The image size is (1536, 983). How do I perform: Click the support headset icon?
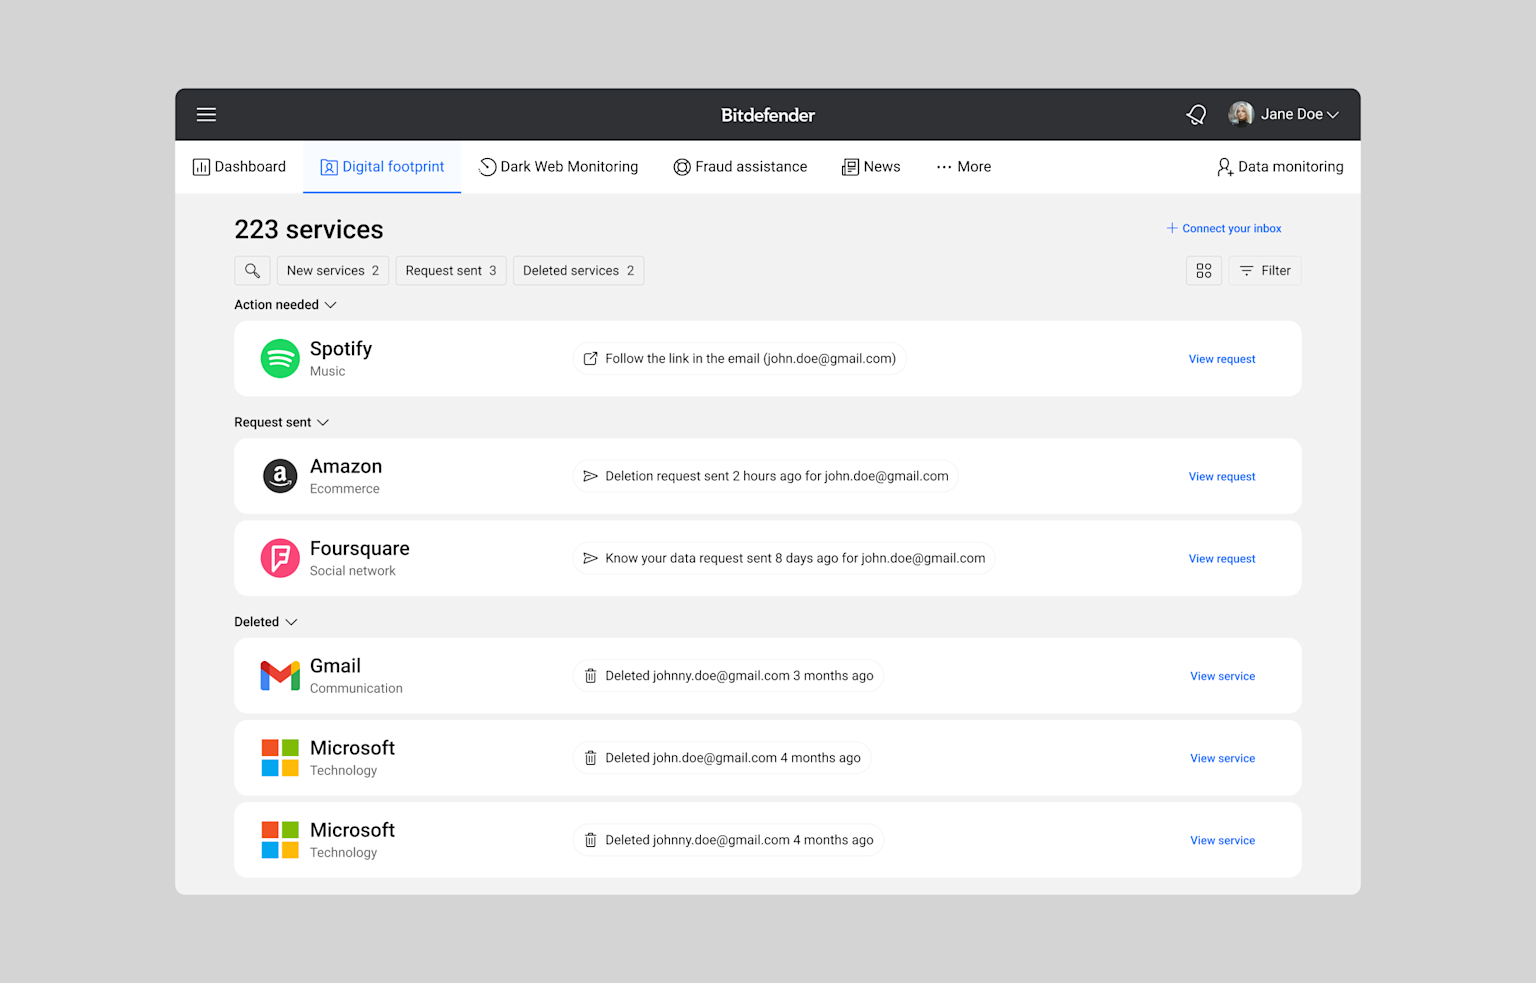point(1196,115)
